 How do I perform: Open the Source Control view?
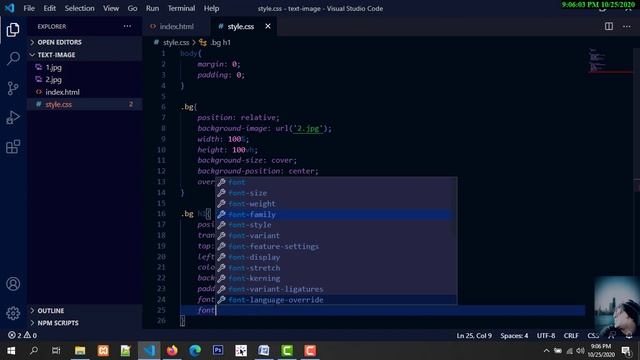click(x=13, y=88)
